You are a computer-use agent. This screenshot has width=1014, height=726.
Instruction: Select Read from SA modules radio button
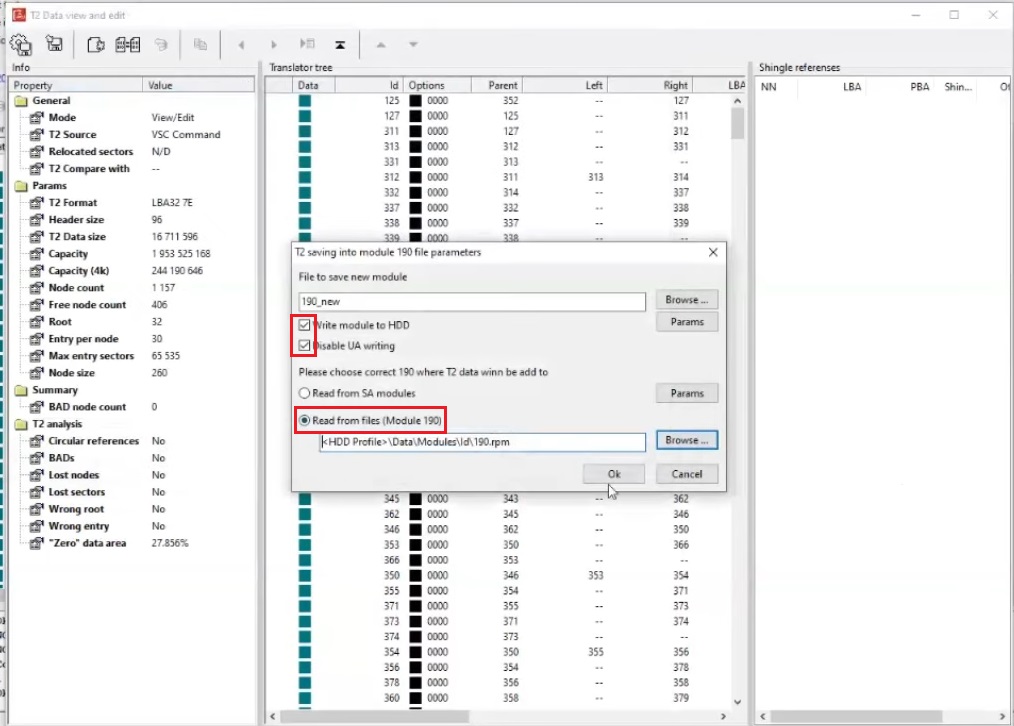click(305, 394)
